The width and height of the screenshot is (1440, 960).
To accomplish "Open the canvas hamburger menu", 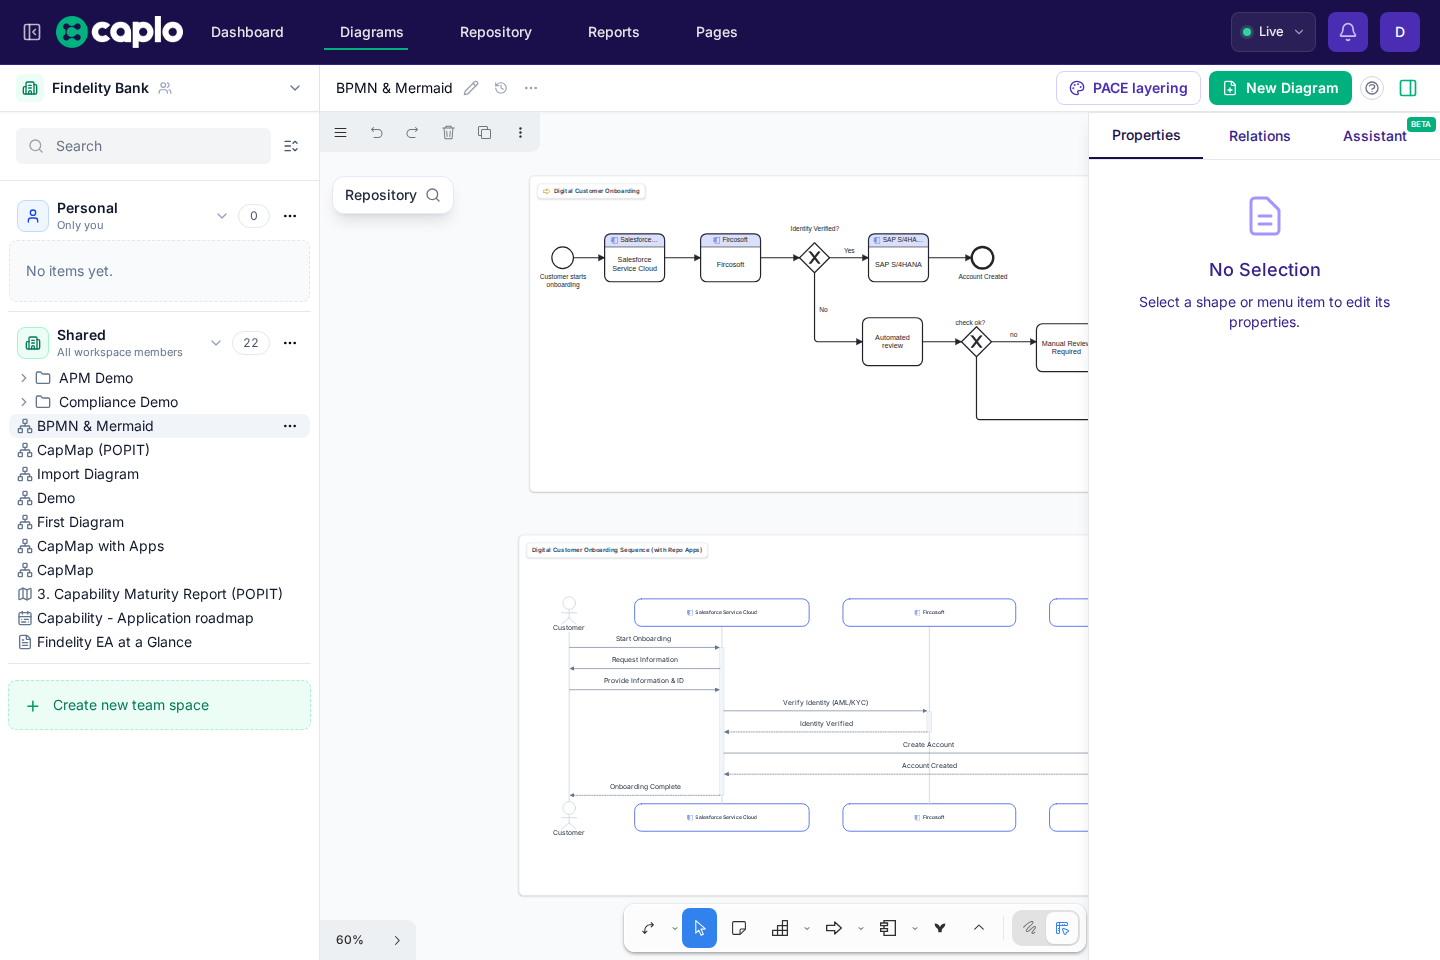I will [340, 132].
